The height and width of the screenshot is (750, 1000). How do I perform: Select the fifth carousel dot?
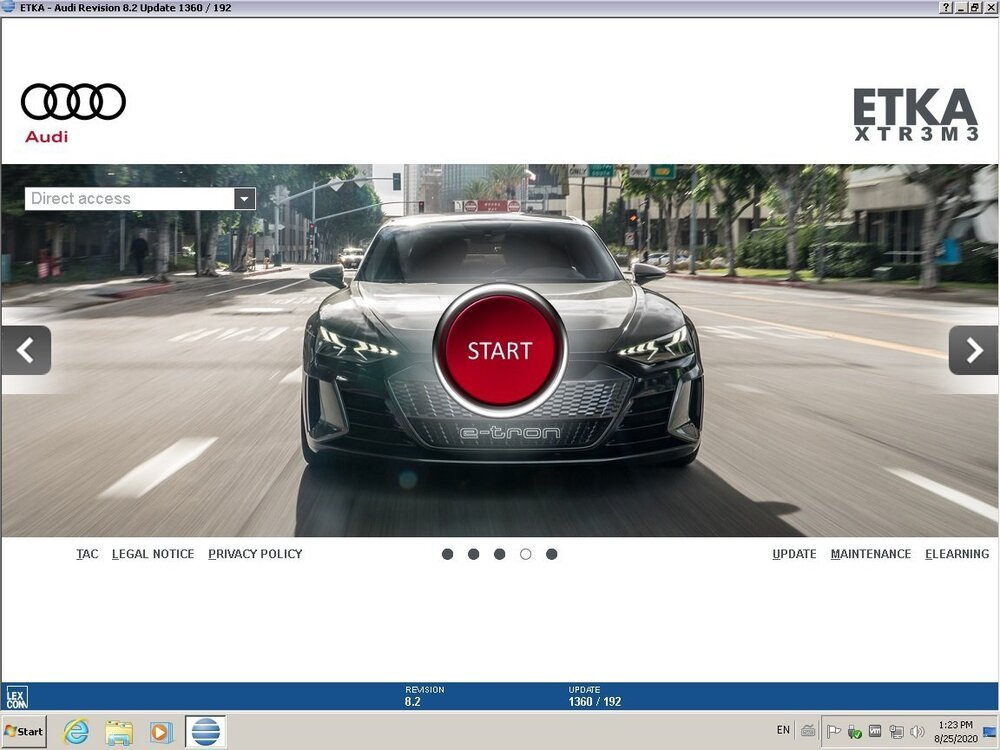point(551,554)
